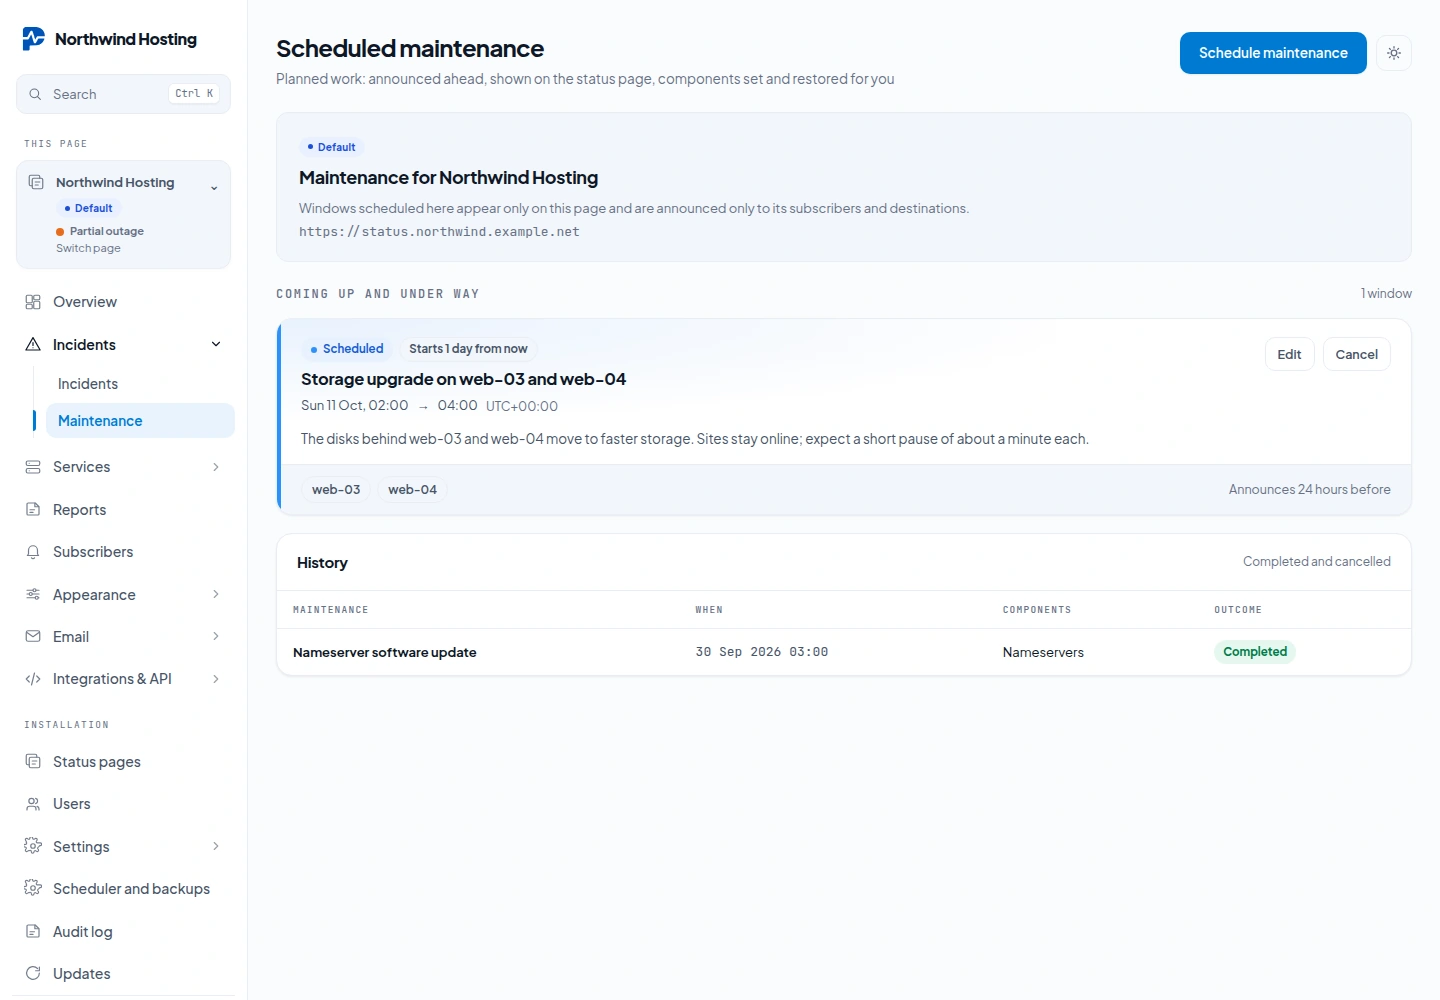Click the Switch page link
This screenshot has height=1000, width=1440.
[x=88, y=249]
